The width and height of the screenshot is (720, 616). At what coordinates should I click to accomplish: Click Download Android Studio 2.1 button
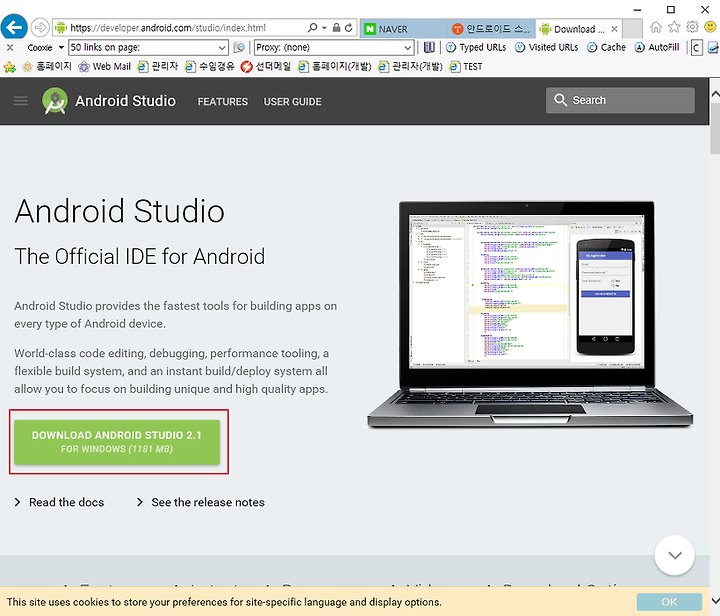coord(117,442)
